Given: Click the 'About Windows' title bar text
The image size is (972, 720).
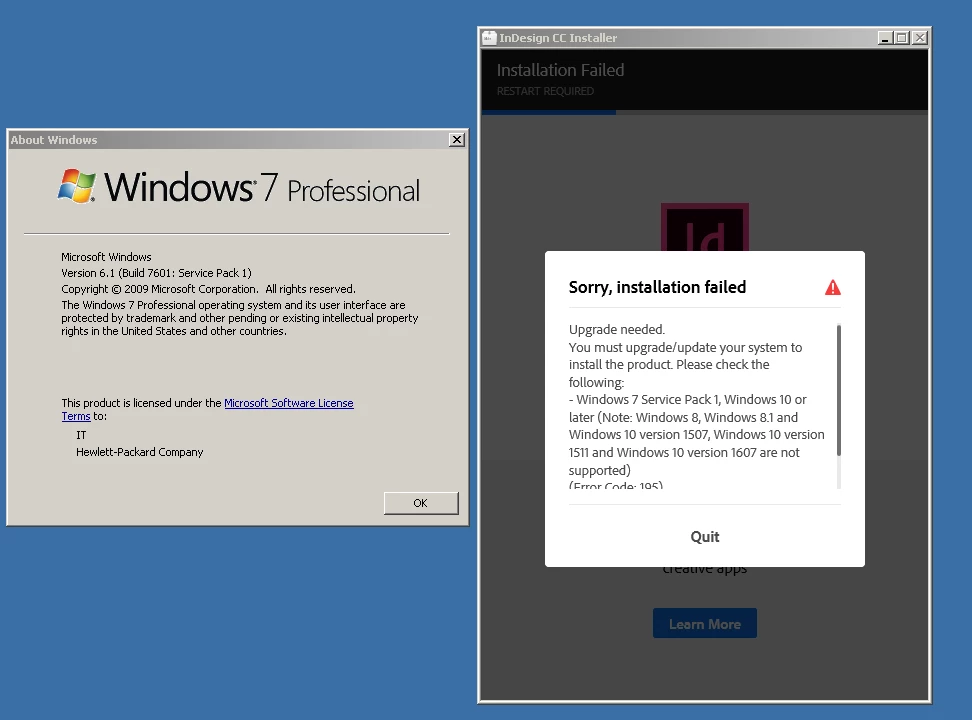Looking at the screenshot, I should pos(54,140).
